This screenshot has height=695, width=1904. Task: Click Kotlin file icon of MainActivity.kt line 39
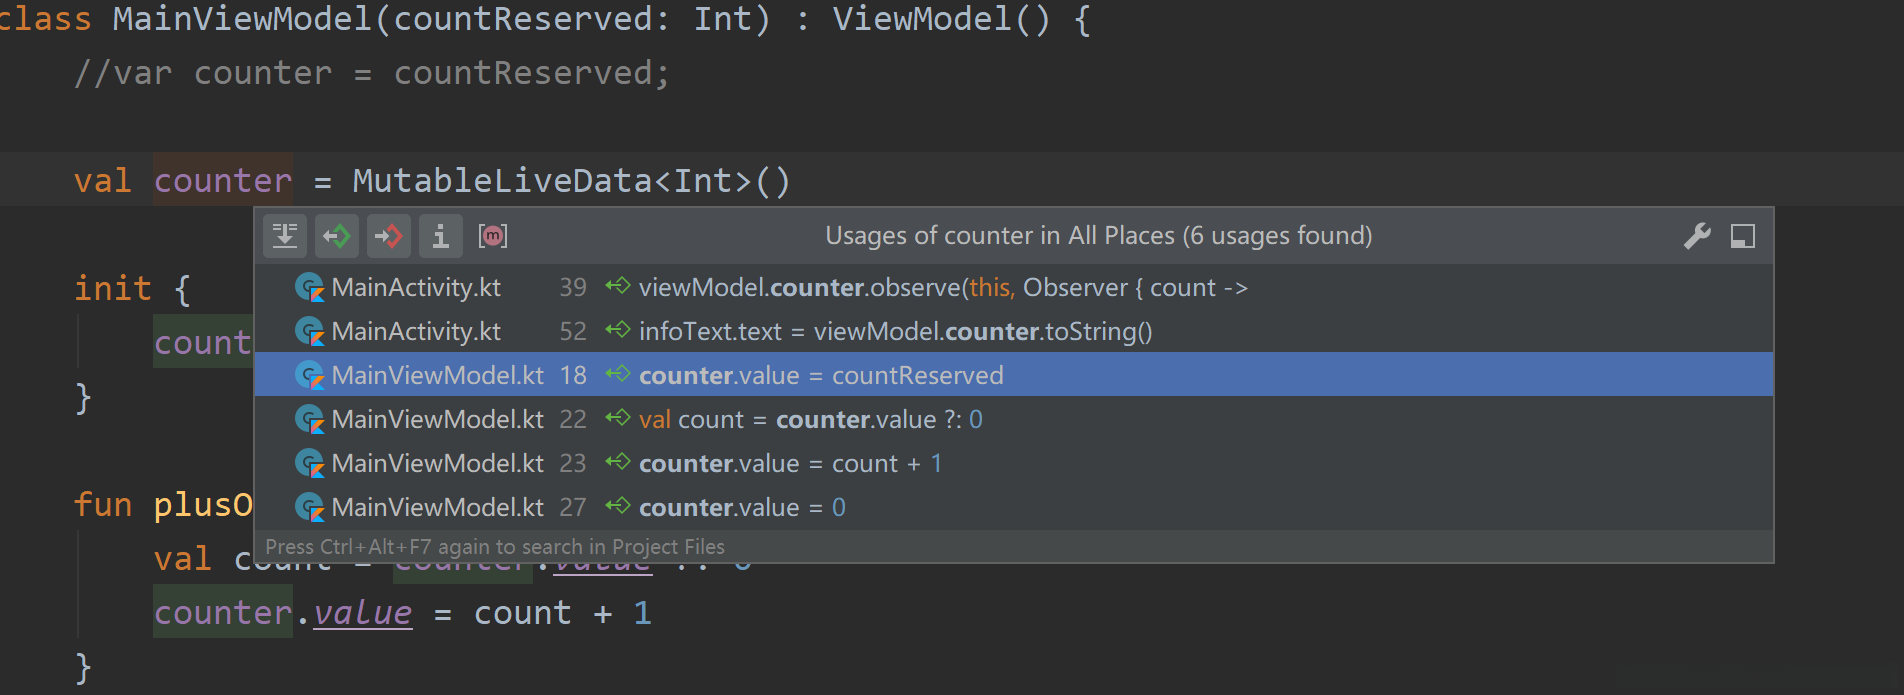[x=310, y=288]
